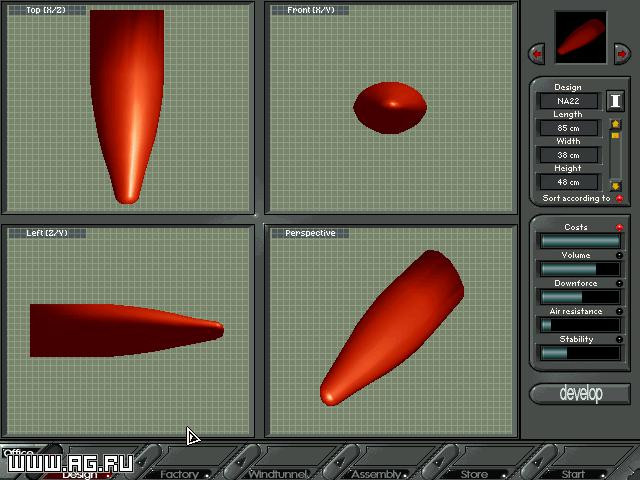Image resolution: width=640 pixels, height=480 pixels.
Task: Click the develop button
Action: click(580, 393)
